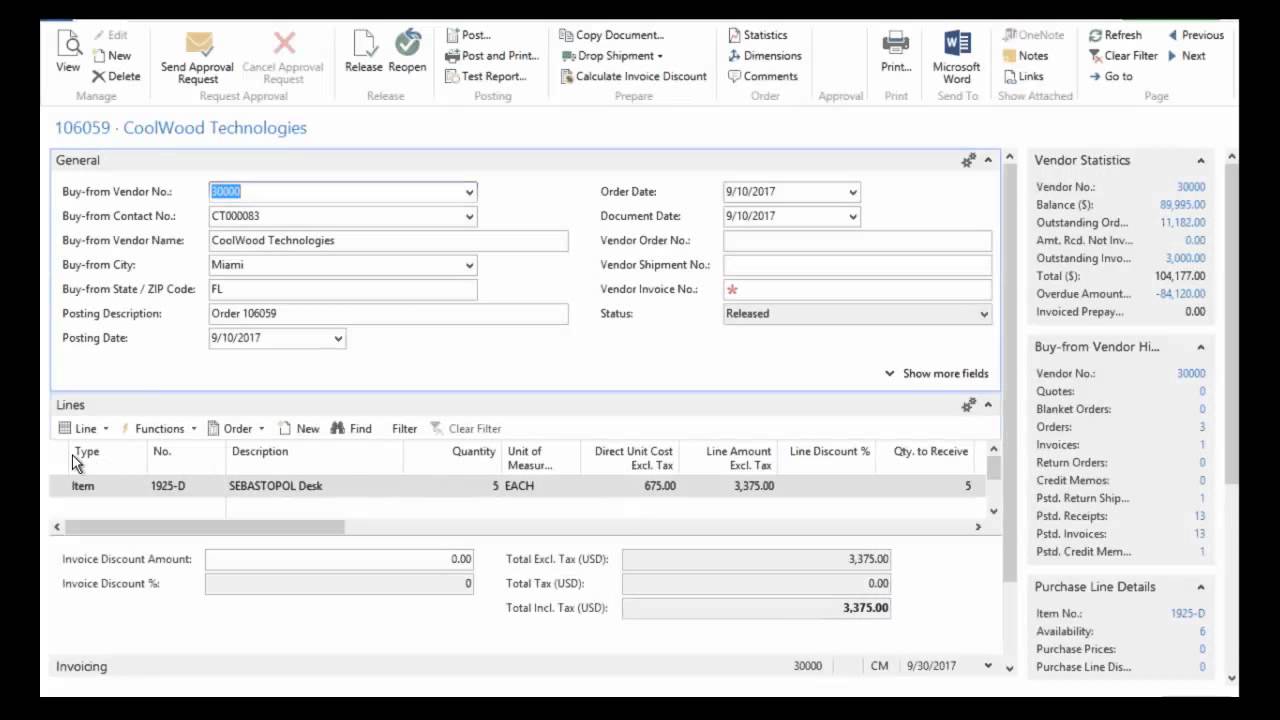Collapse Vendor Statistics FactBox
This screenshot has height=720, width=1280.
(x=1201, y=160)
